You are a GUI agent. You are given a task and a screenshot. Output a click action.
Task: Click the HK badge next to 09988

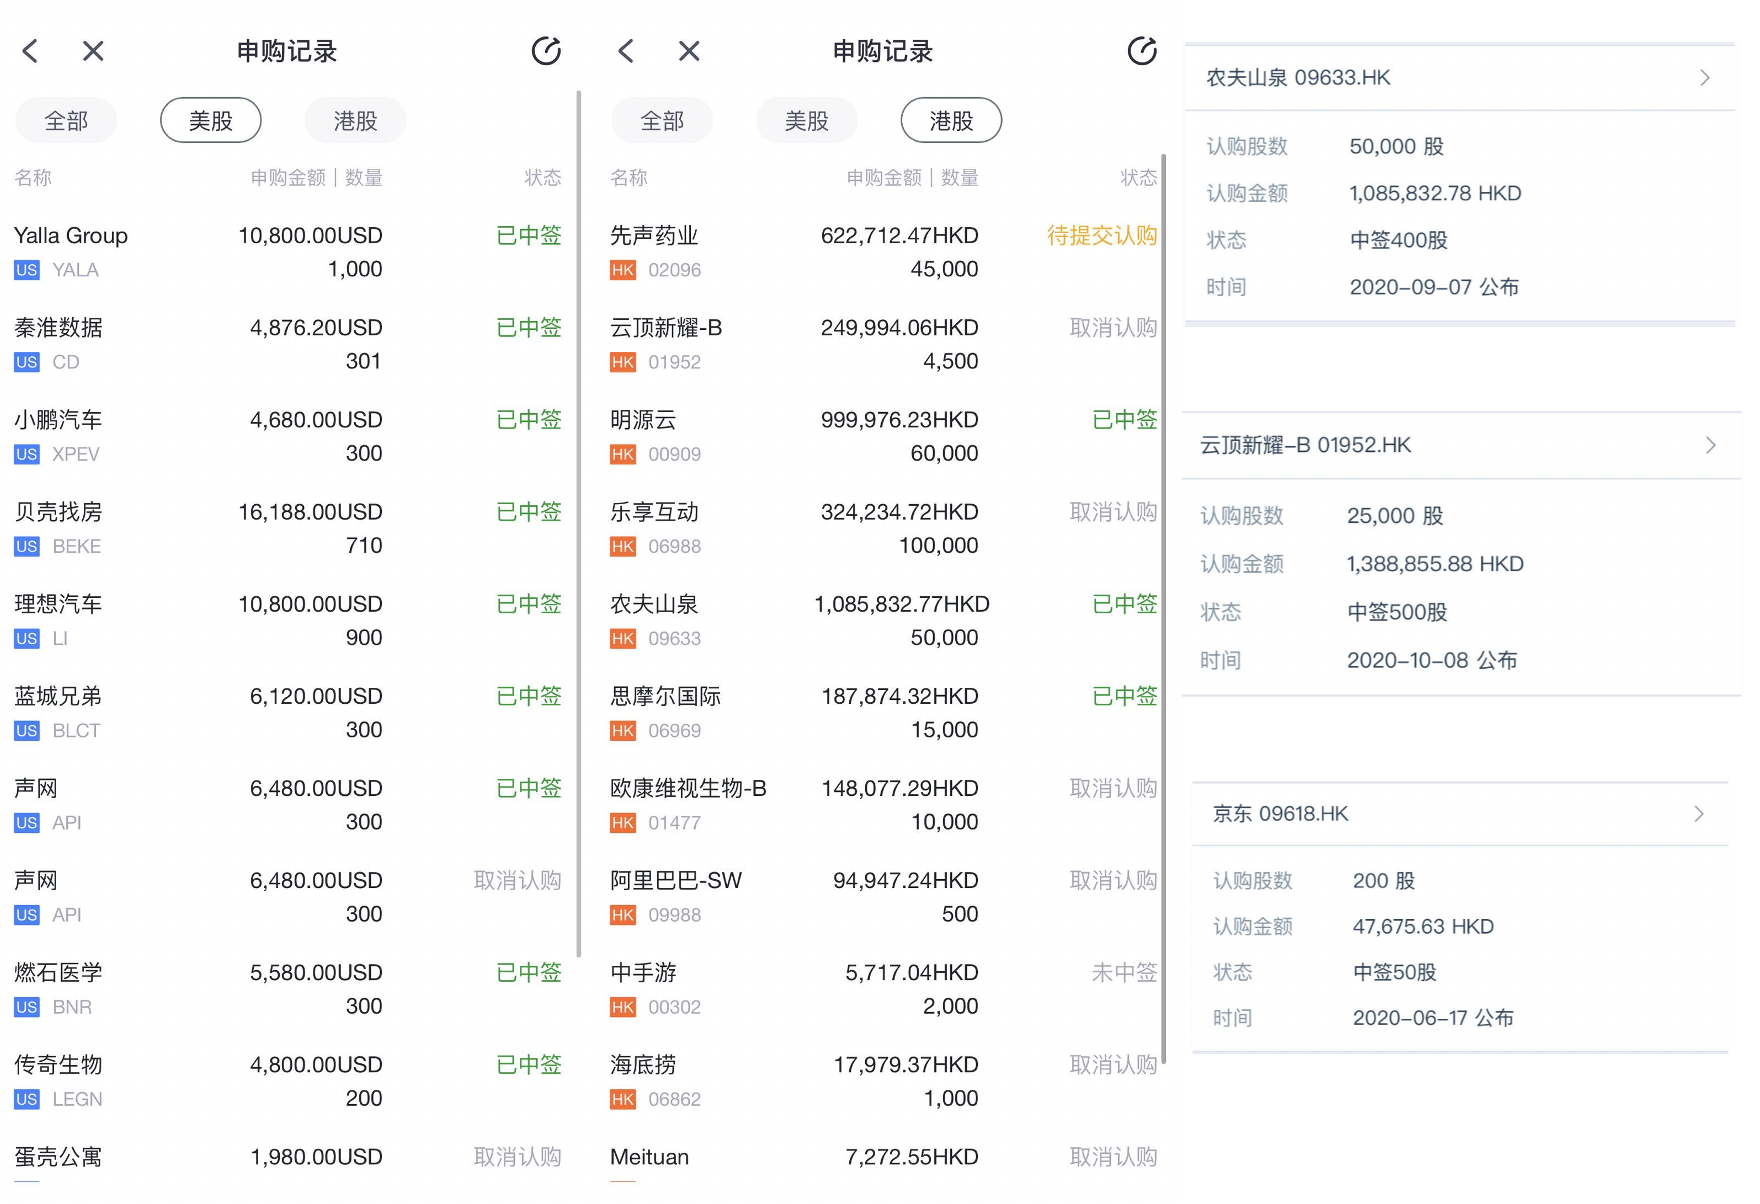623,915
